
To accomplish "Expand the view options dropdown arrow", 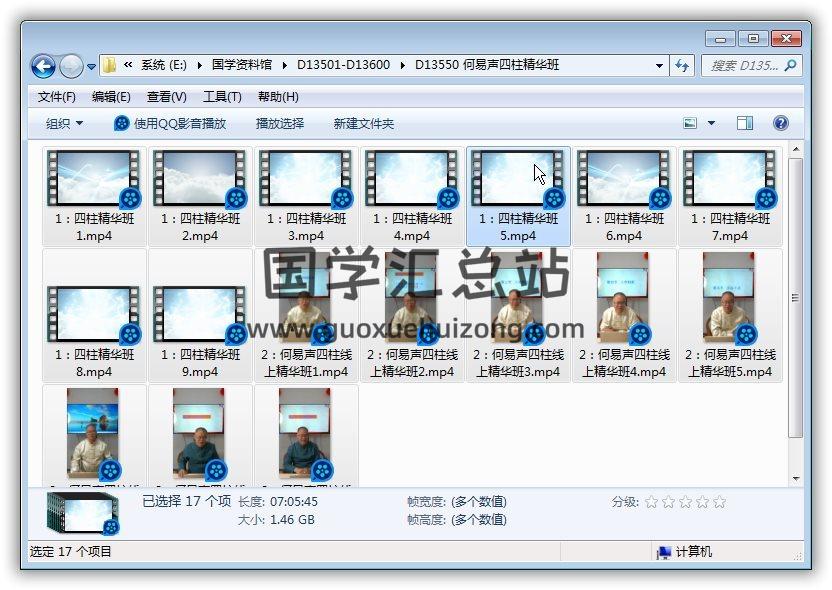I will 711,123.
